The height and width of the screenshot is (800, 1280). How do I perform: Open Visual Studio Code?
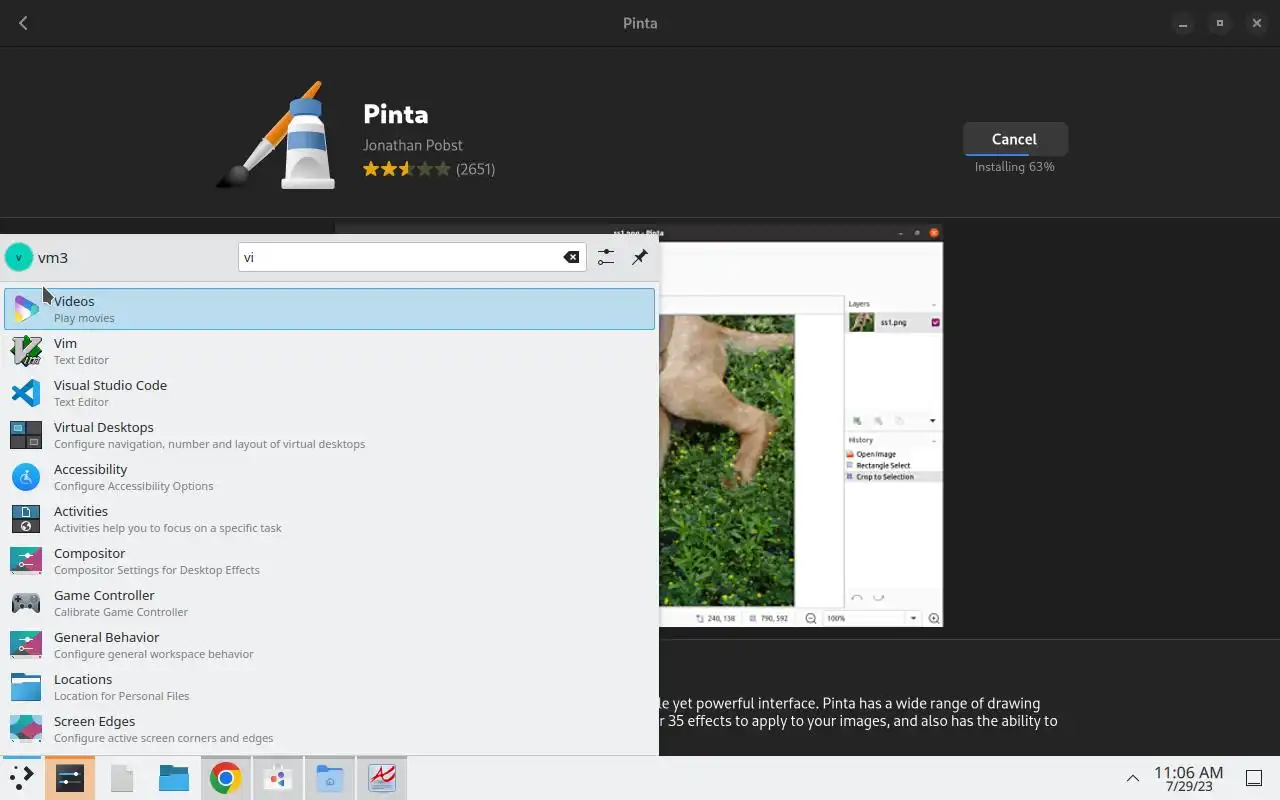tap(330, 393)
